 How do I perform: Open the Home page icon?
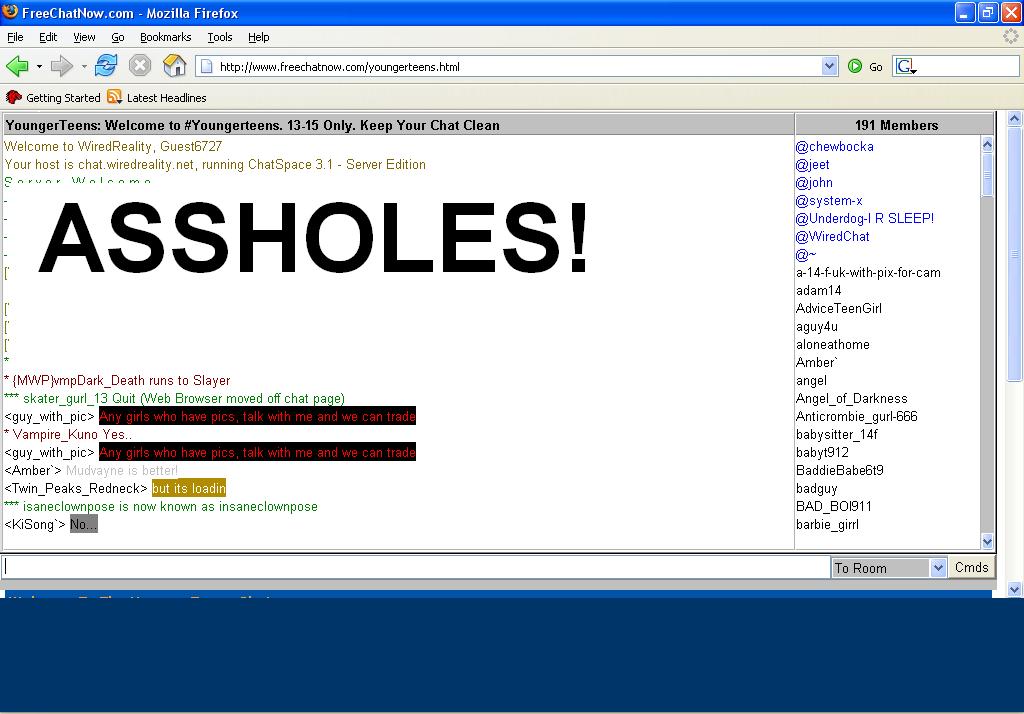coord(174,66)
